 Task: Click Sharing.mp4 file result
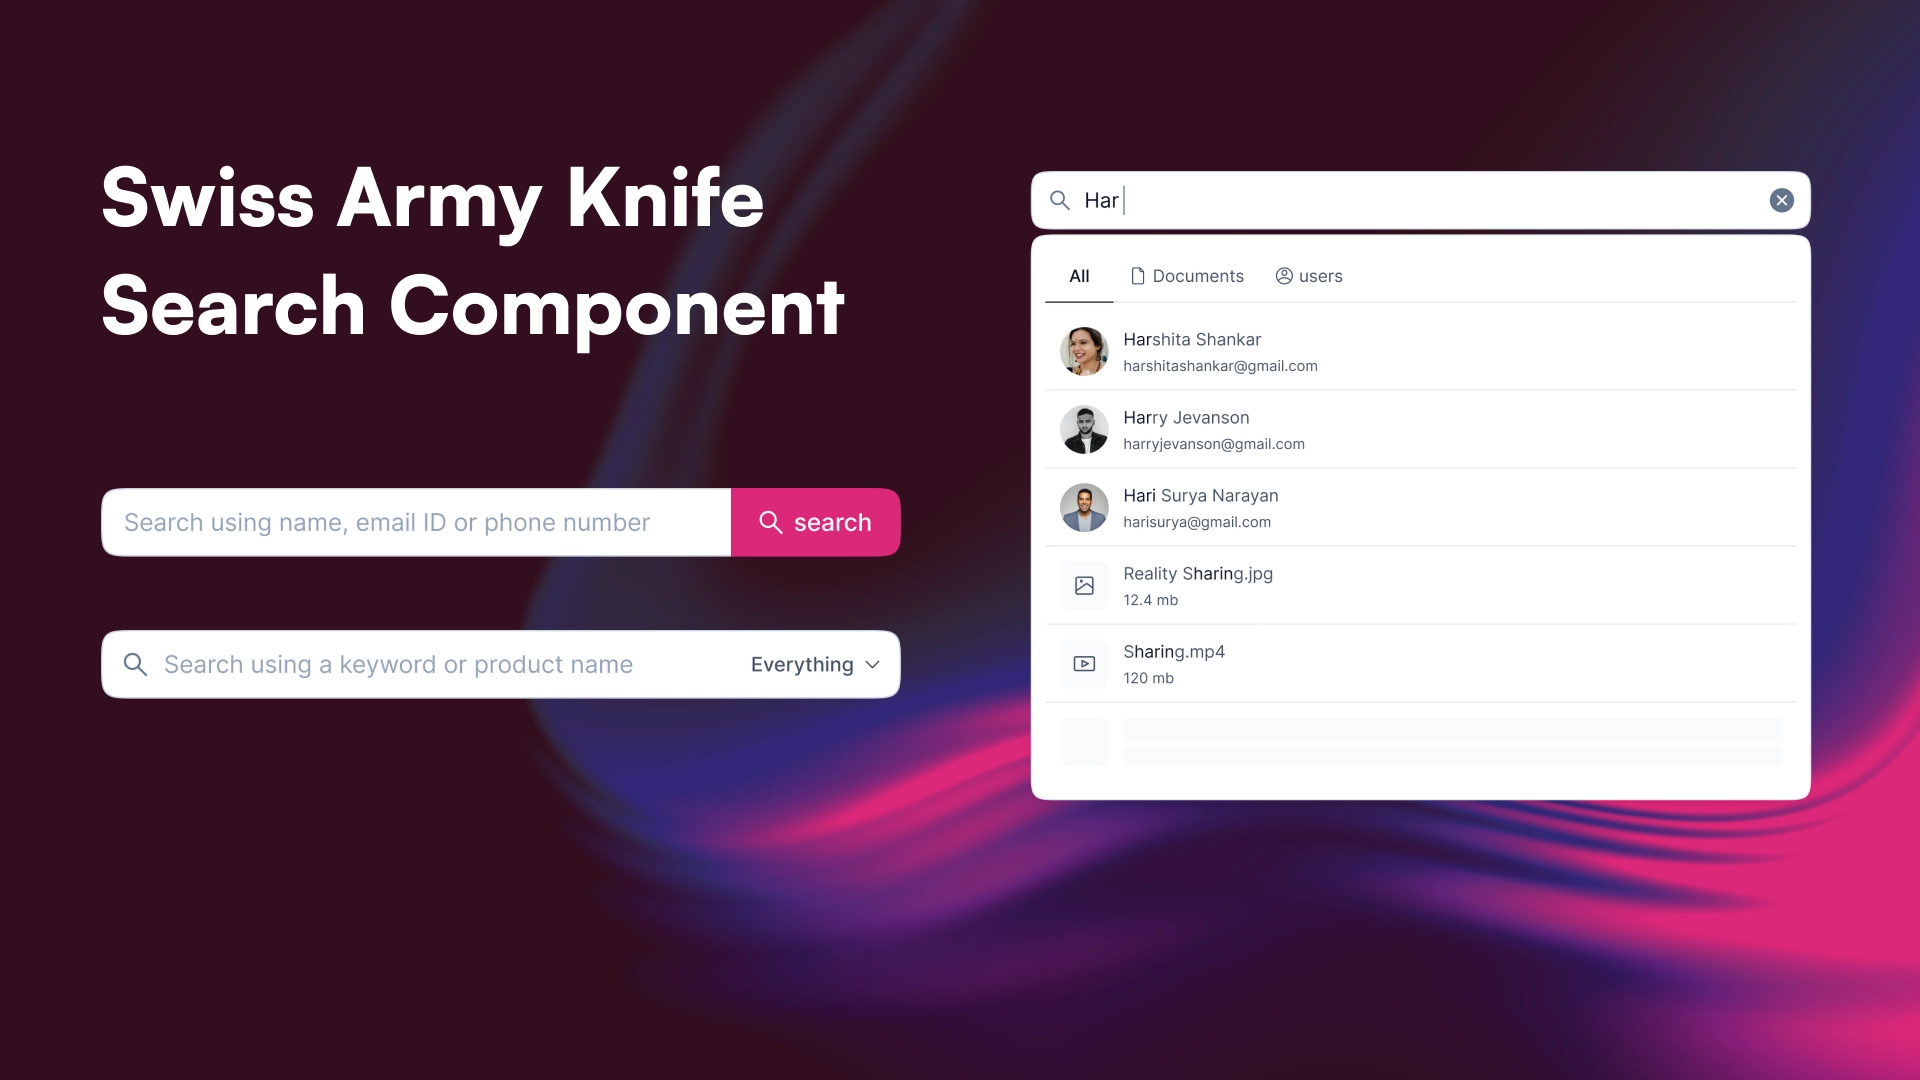tap(1419, 663)
